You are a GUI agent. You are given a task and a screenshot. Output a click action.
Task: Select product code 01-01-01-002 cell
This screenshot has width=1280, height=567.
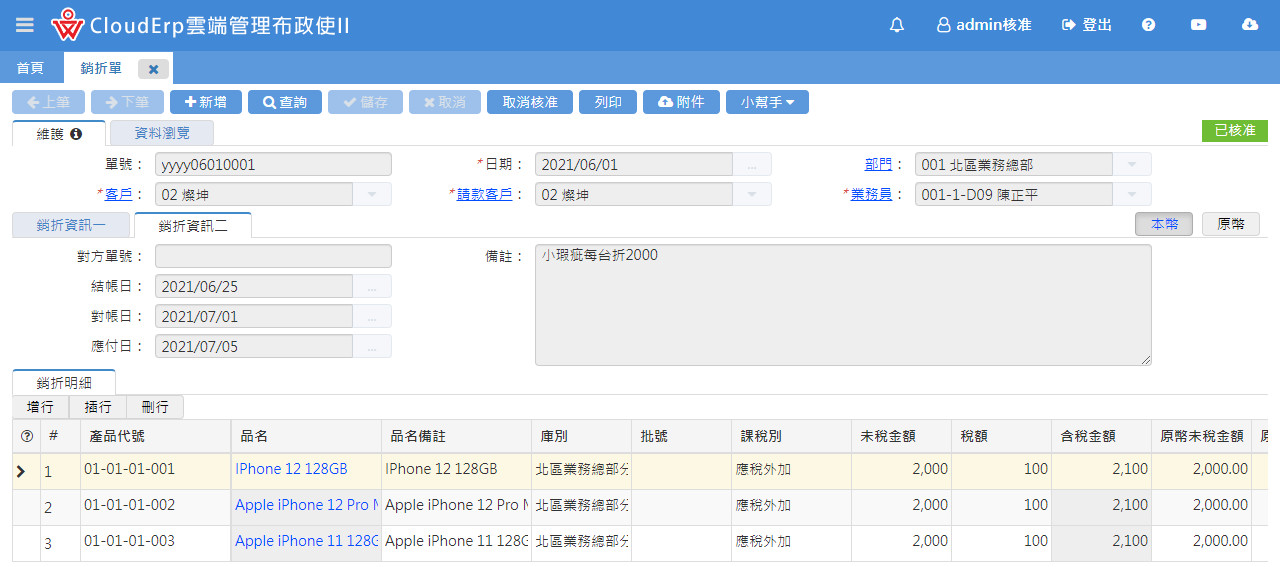[x=155, y=506]
